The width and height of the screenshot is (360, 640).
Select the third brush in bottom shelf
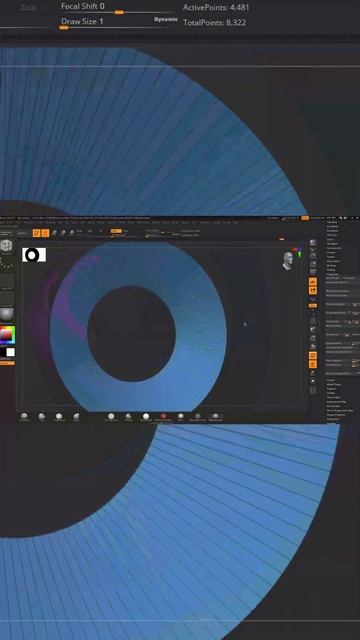point(59,416)
